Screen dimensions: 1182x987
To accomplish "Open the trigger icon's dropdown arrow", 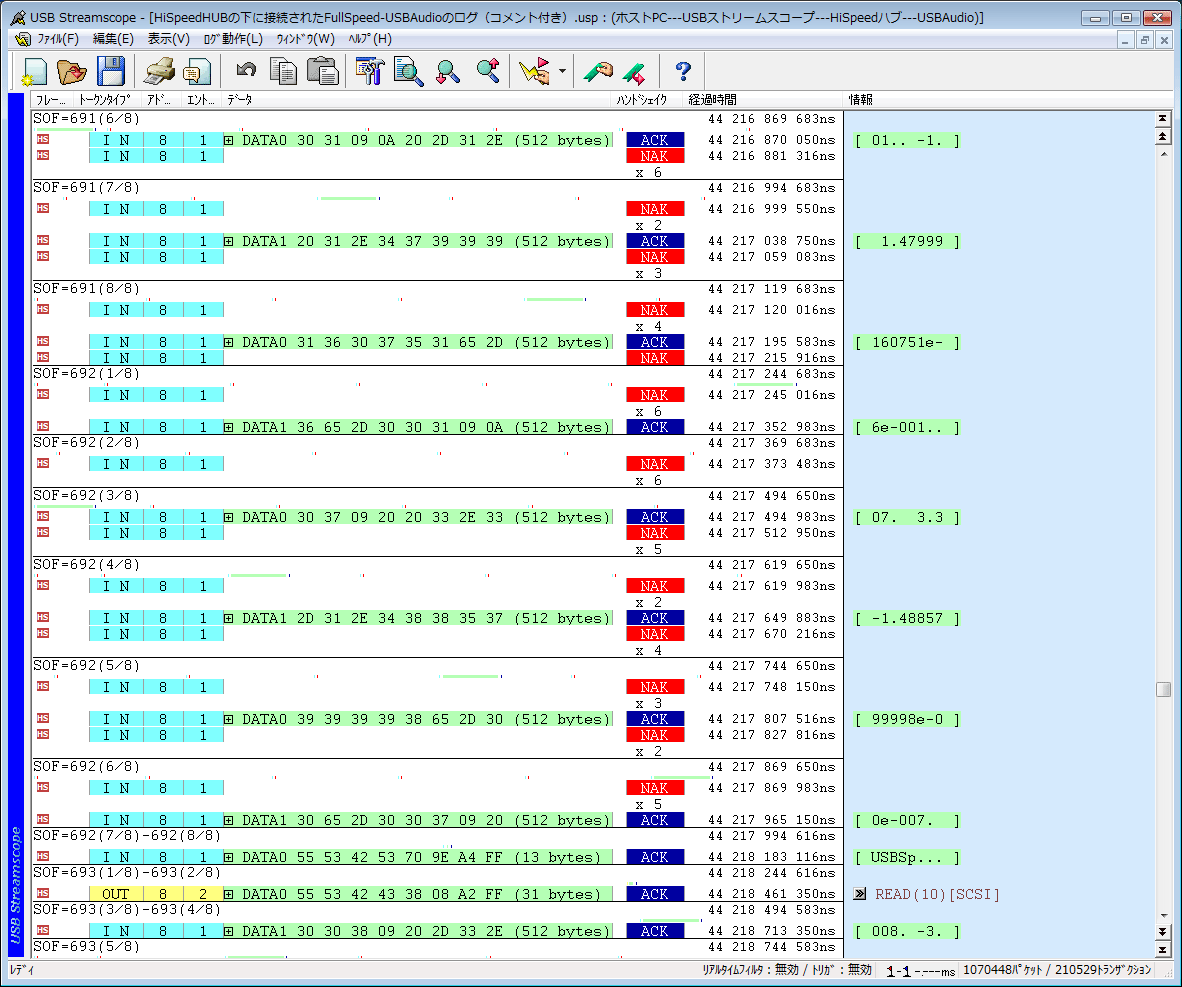I will click(562, 72).
